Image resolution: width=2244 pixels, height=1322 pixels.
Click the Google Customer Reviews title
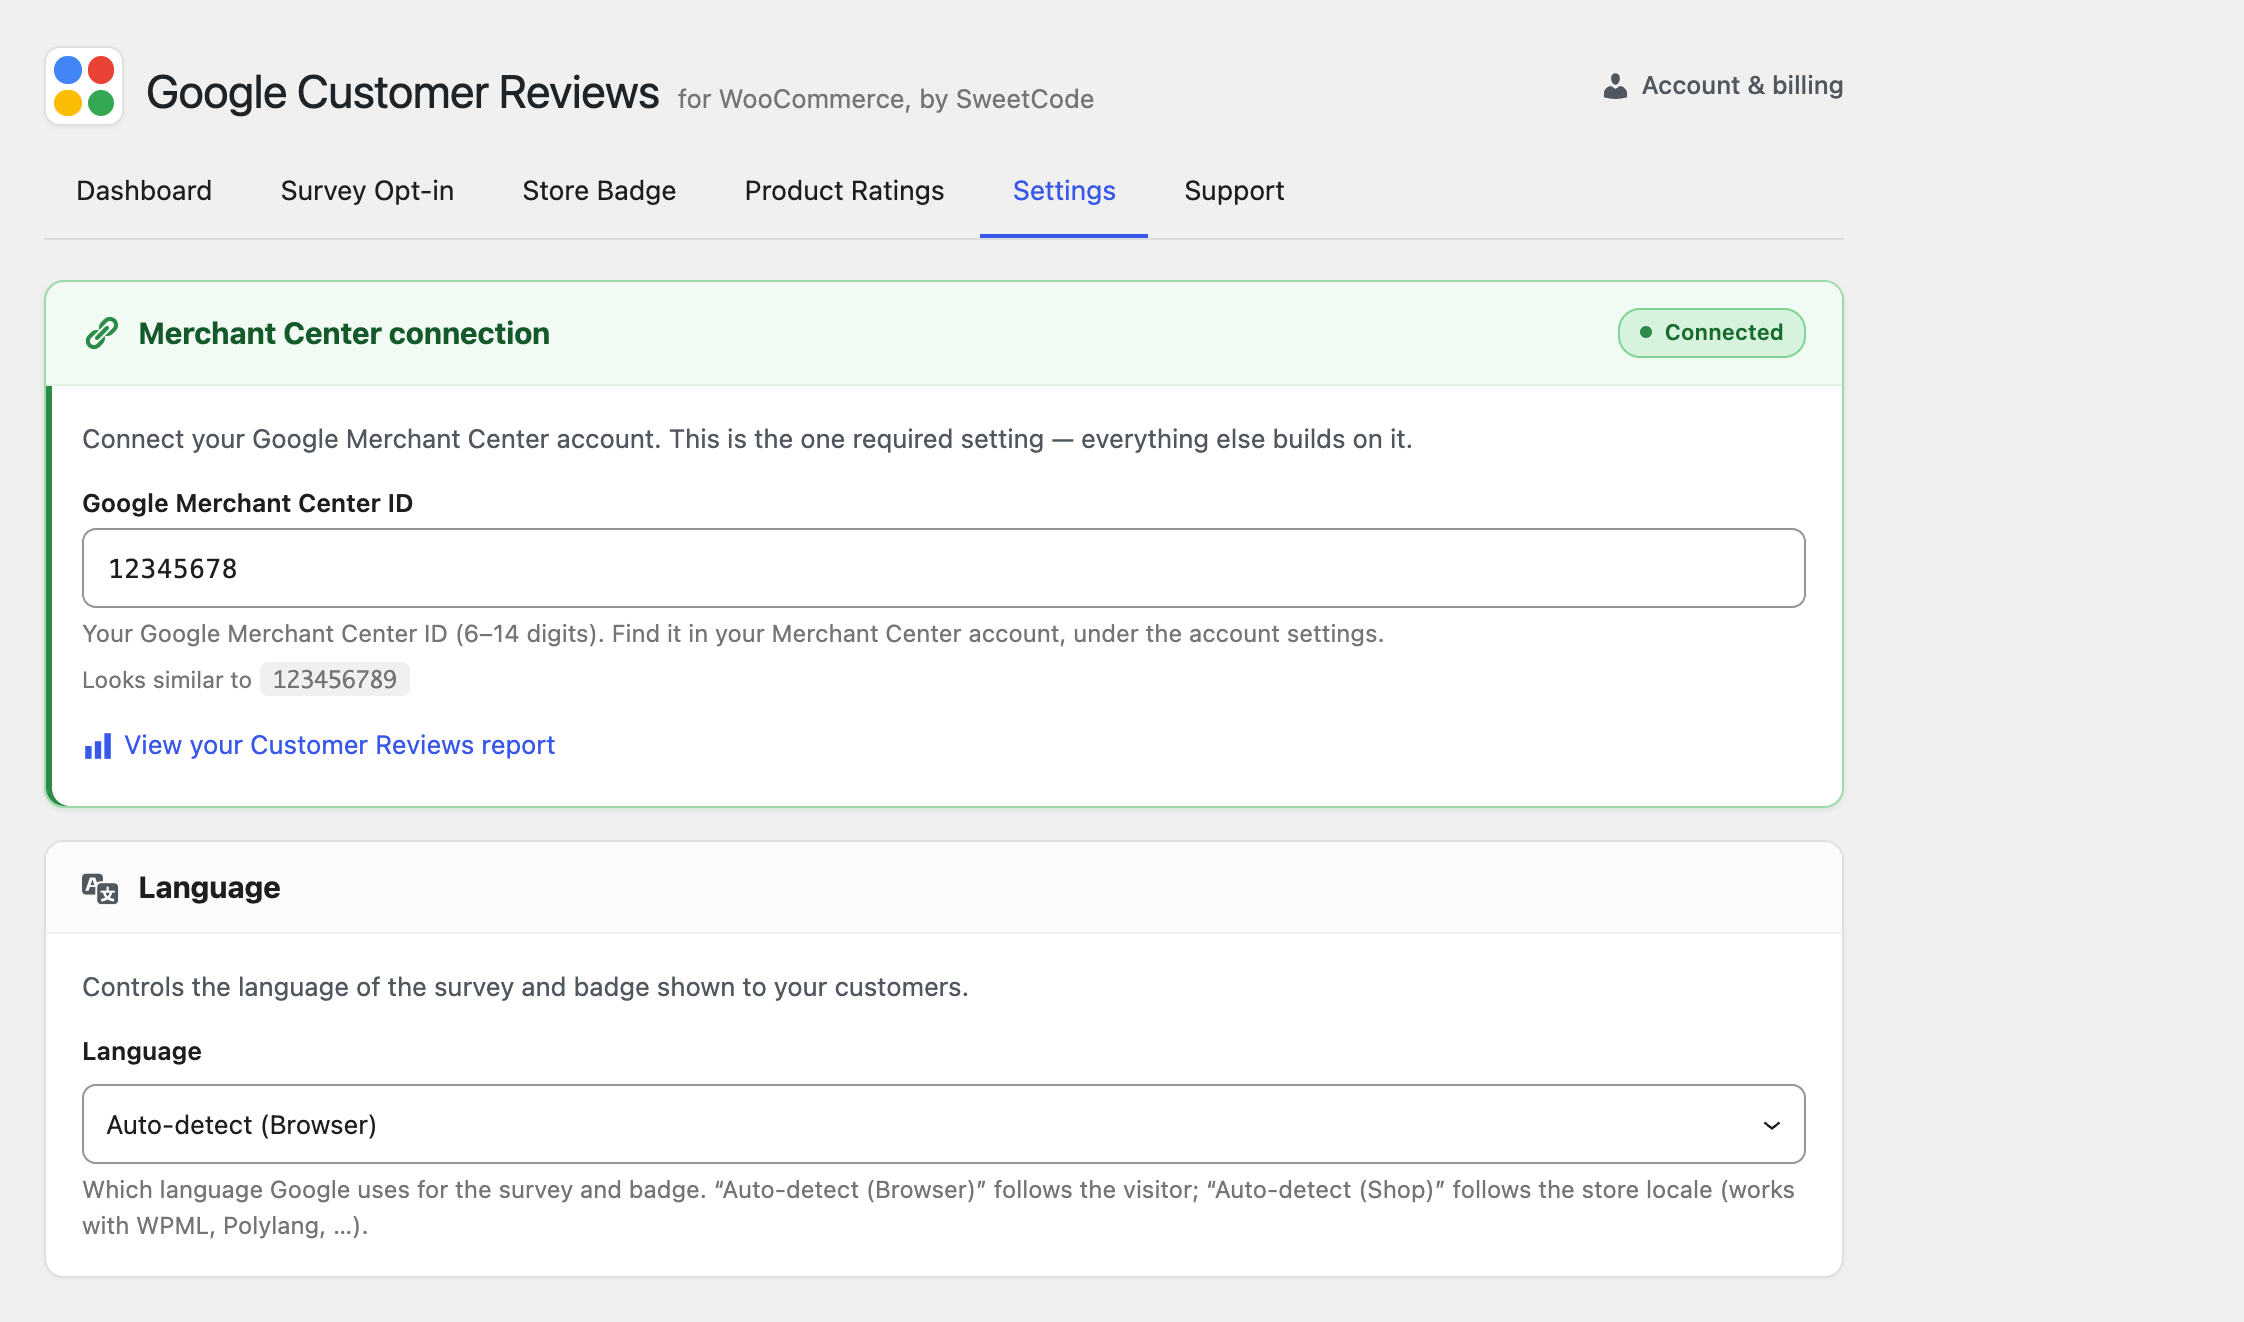click(402, 92)
